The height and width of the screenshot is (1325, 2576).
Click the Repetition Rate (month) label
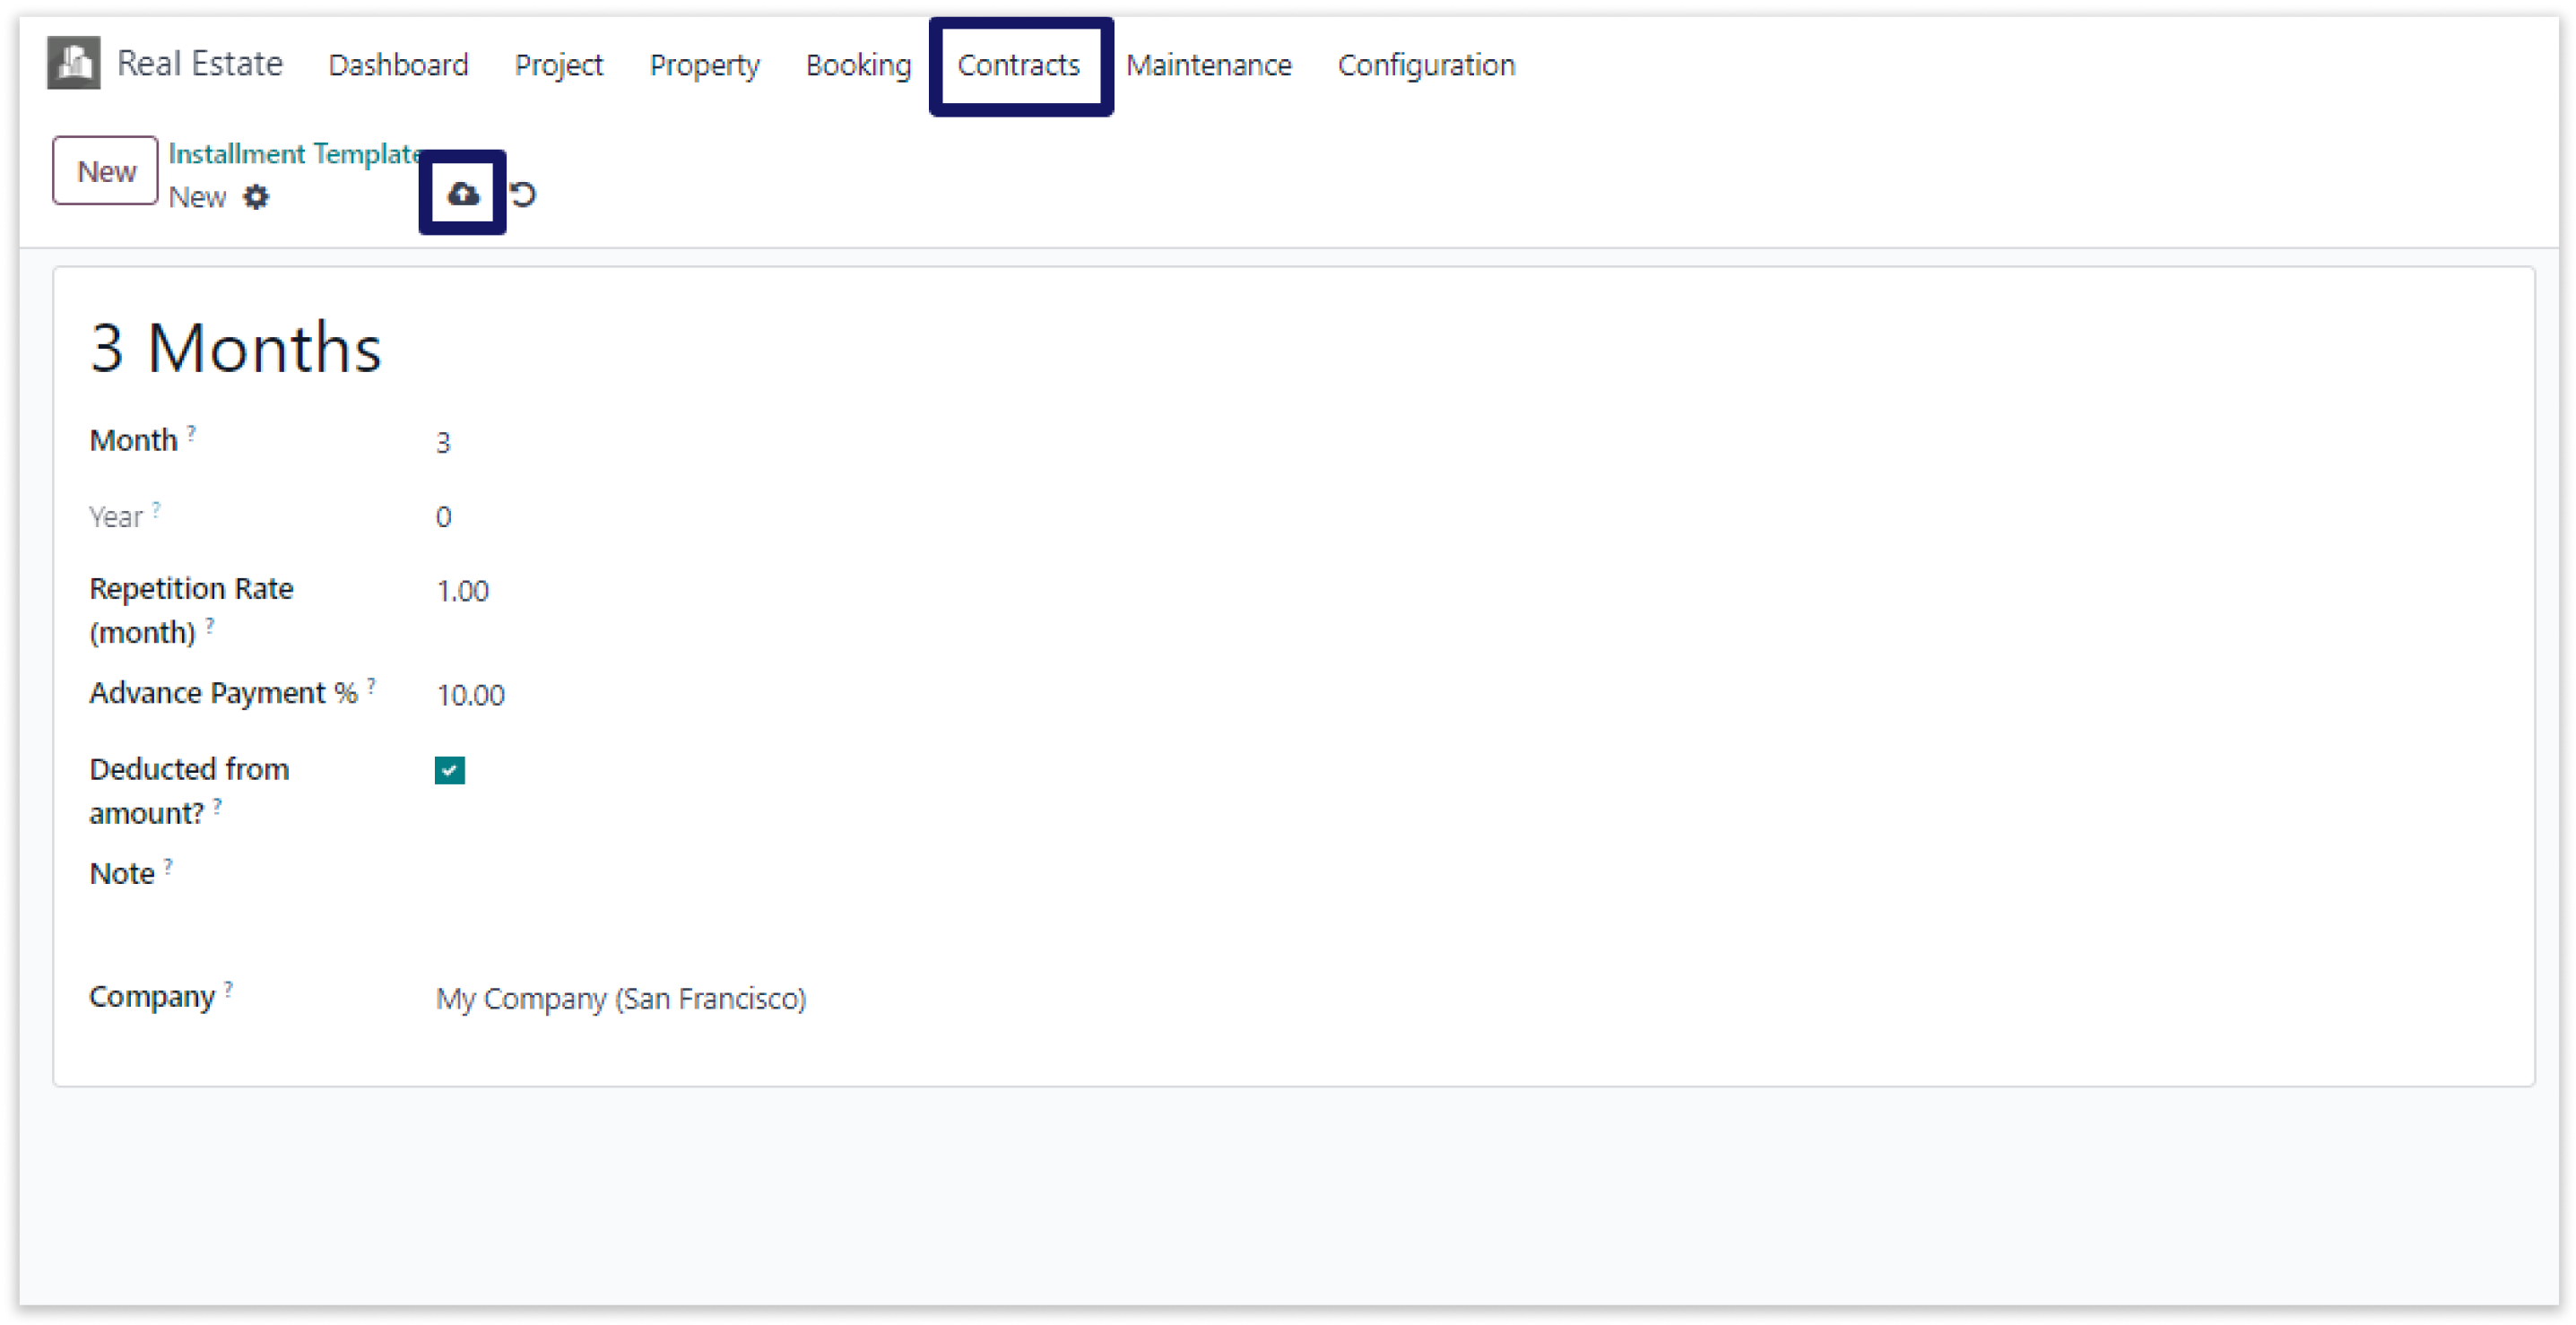(x=191, y=610)
